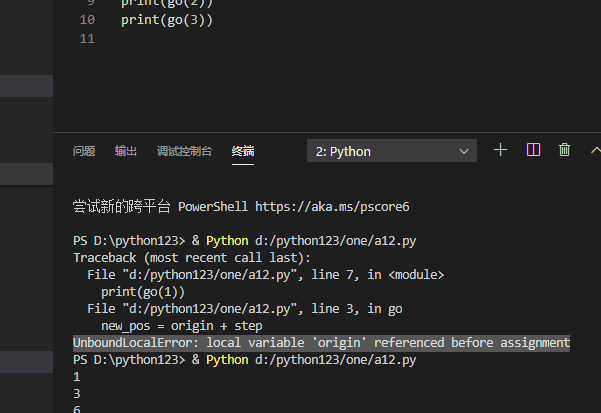The width and height of the screenshot is (601, 413).
Task: Click the first 'PS D:\python123>' prompt line
Action: pos(245,241)
